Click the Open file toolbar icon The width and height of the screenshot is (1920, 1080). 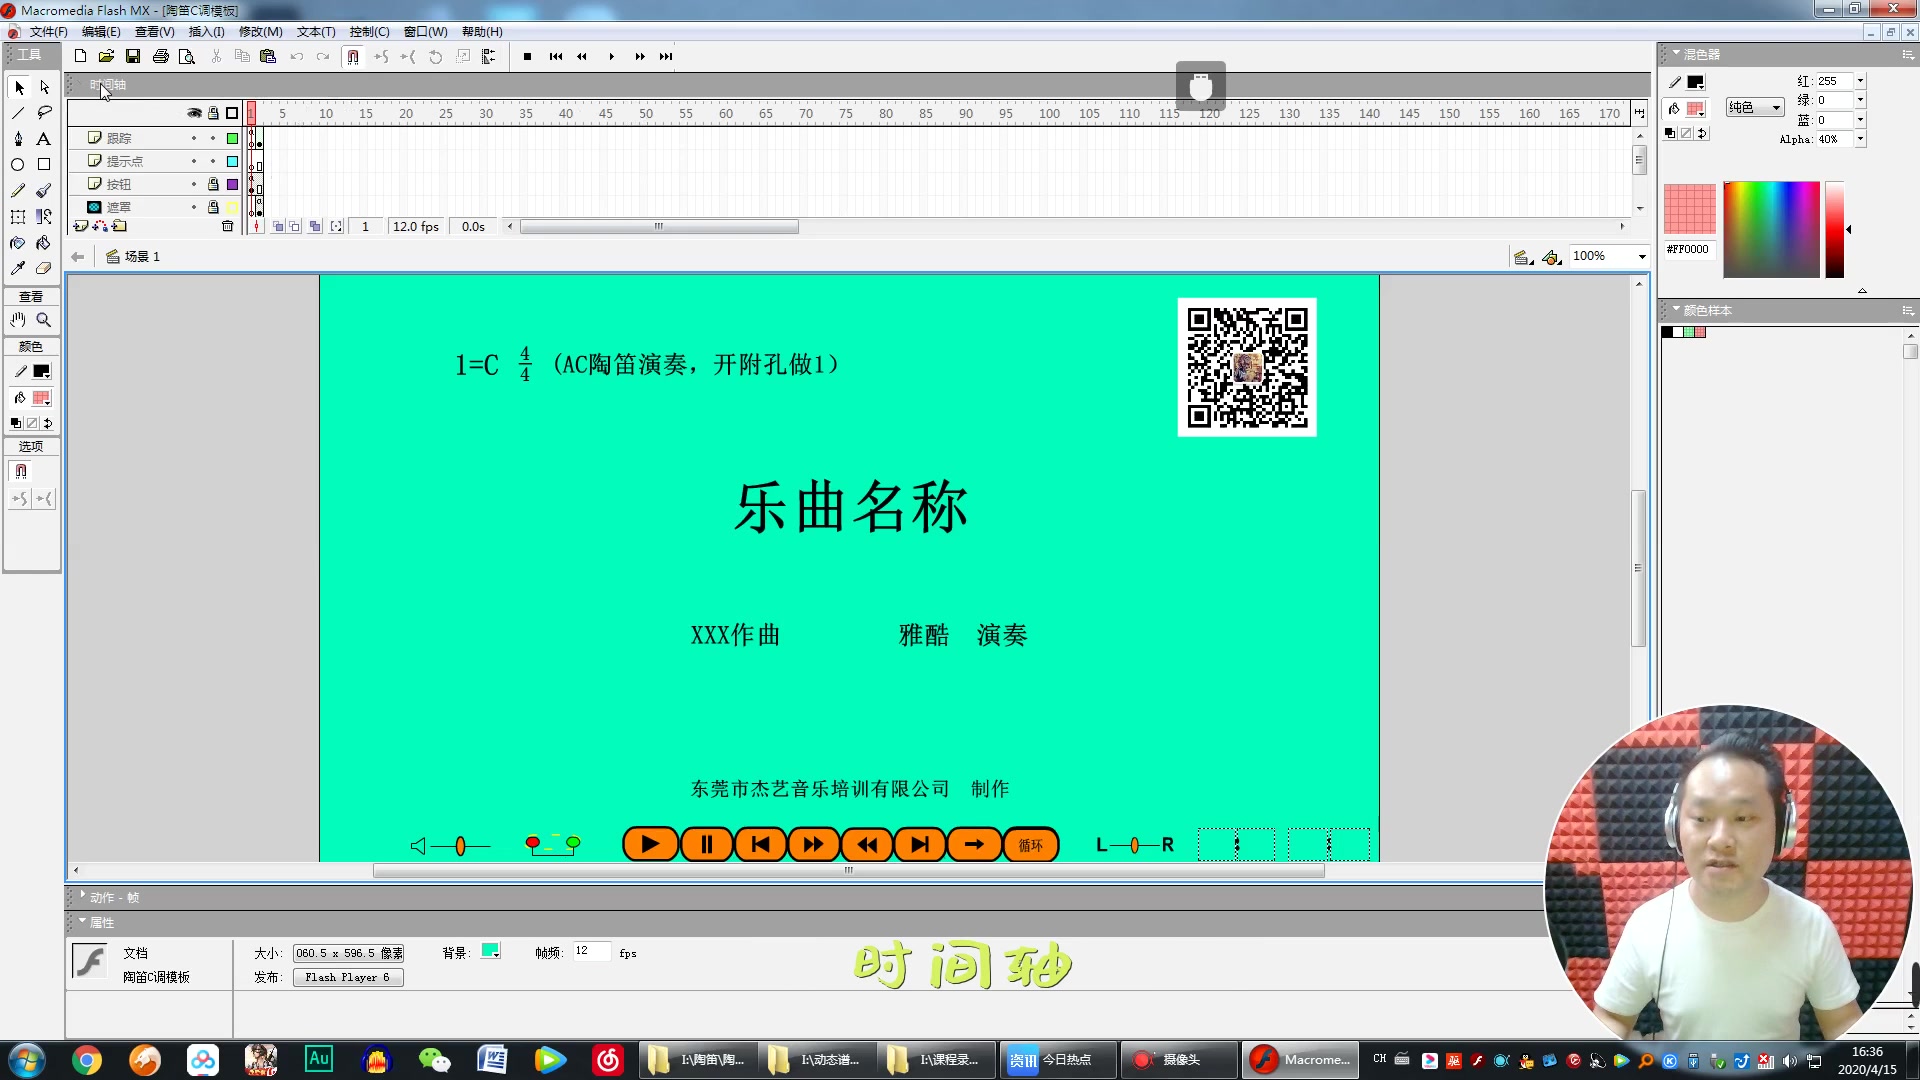point(106,57)
